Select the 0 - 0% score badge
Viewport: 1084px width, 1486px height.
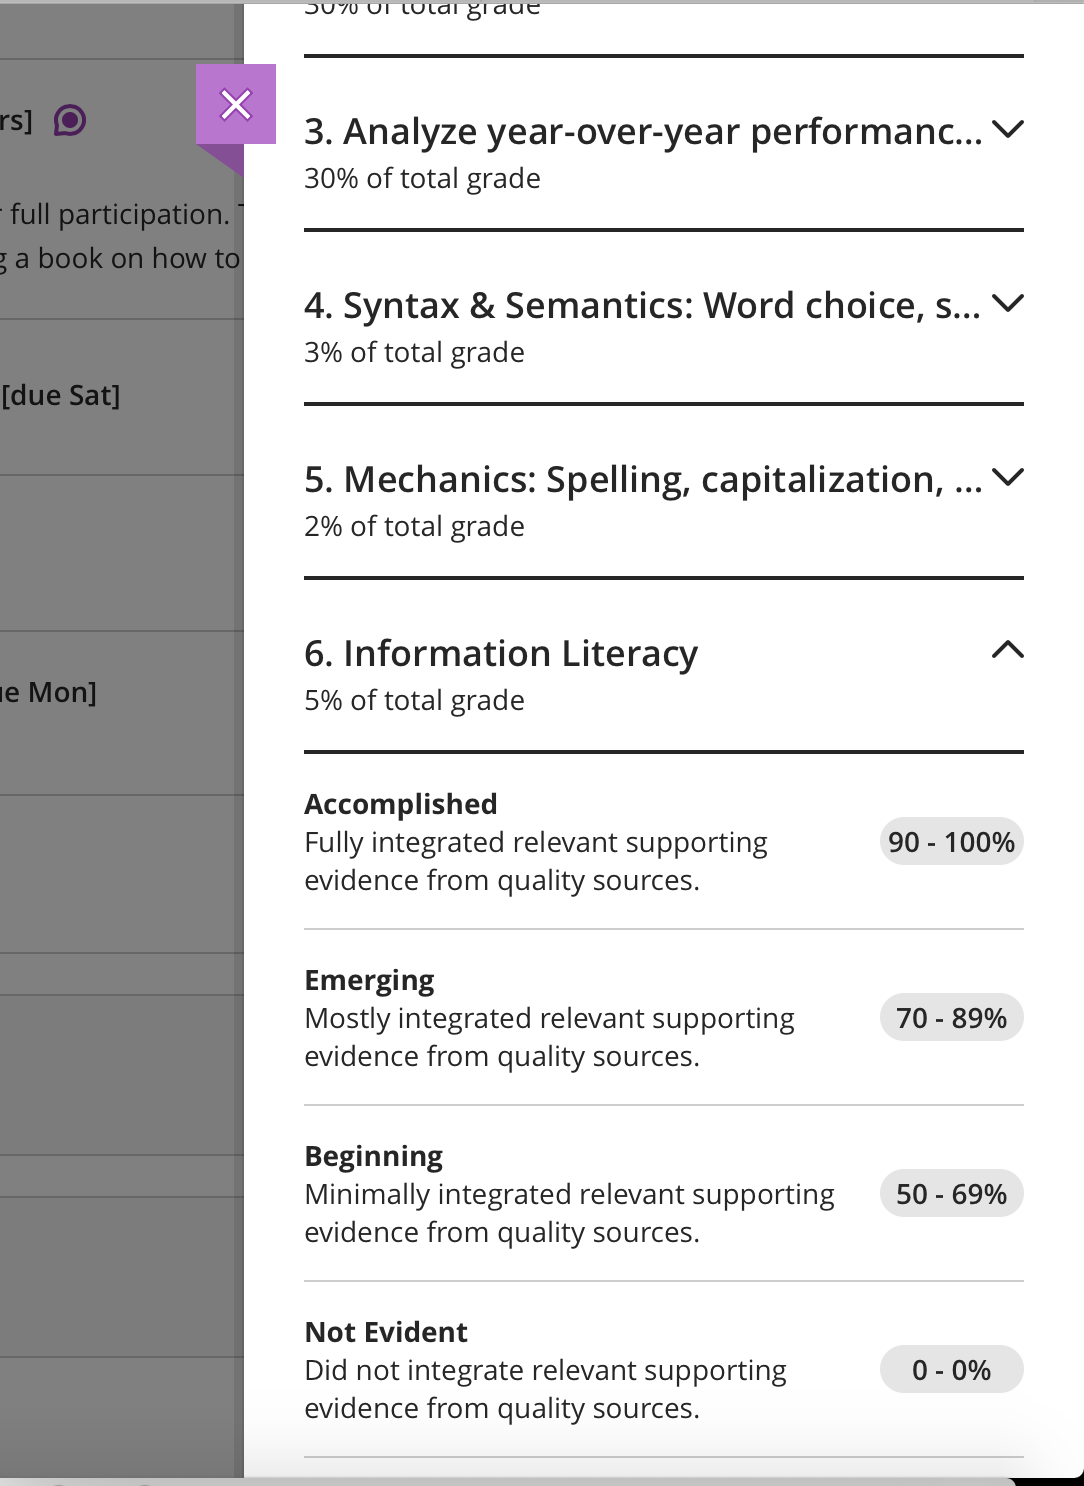(952, 1370)
